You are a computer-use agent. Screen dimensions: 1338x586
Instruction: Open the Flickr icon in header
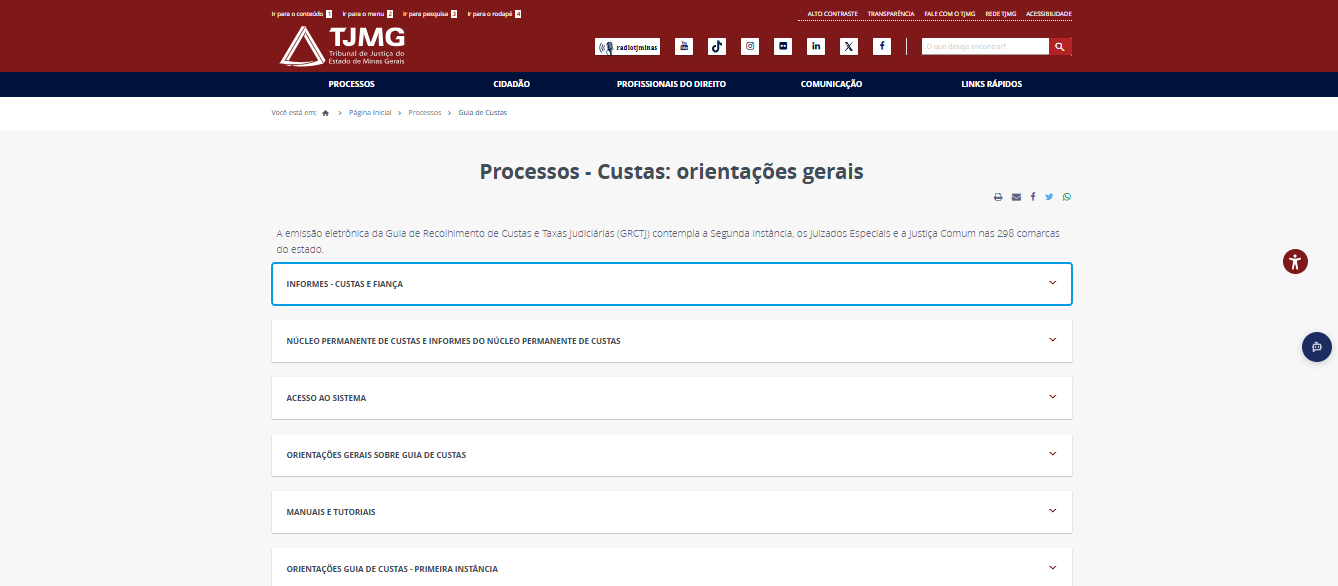[783, 46]
